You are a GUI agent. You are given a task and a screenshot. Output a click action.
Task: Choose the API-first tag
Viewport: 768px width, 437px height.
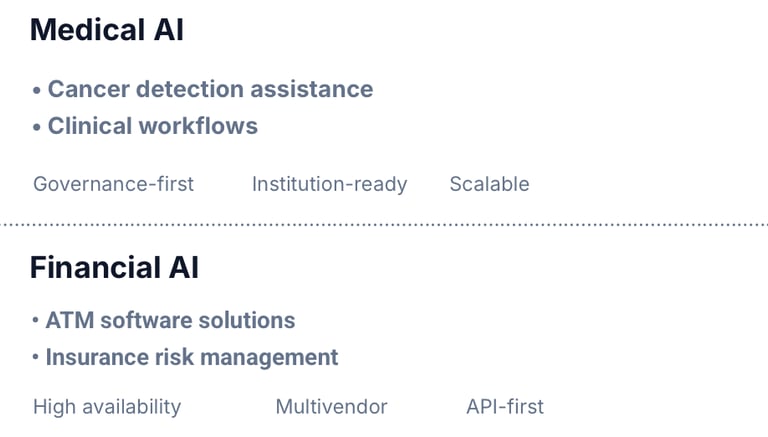pos(505,406)
